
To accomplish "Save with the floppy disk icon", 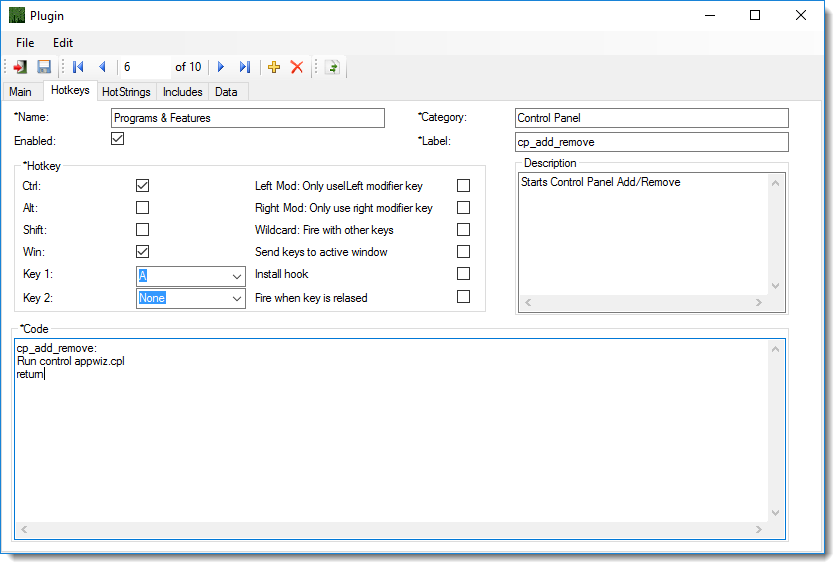I will tap(44, 67).
